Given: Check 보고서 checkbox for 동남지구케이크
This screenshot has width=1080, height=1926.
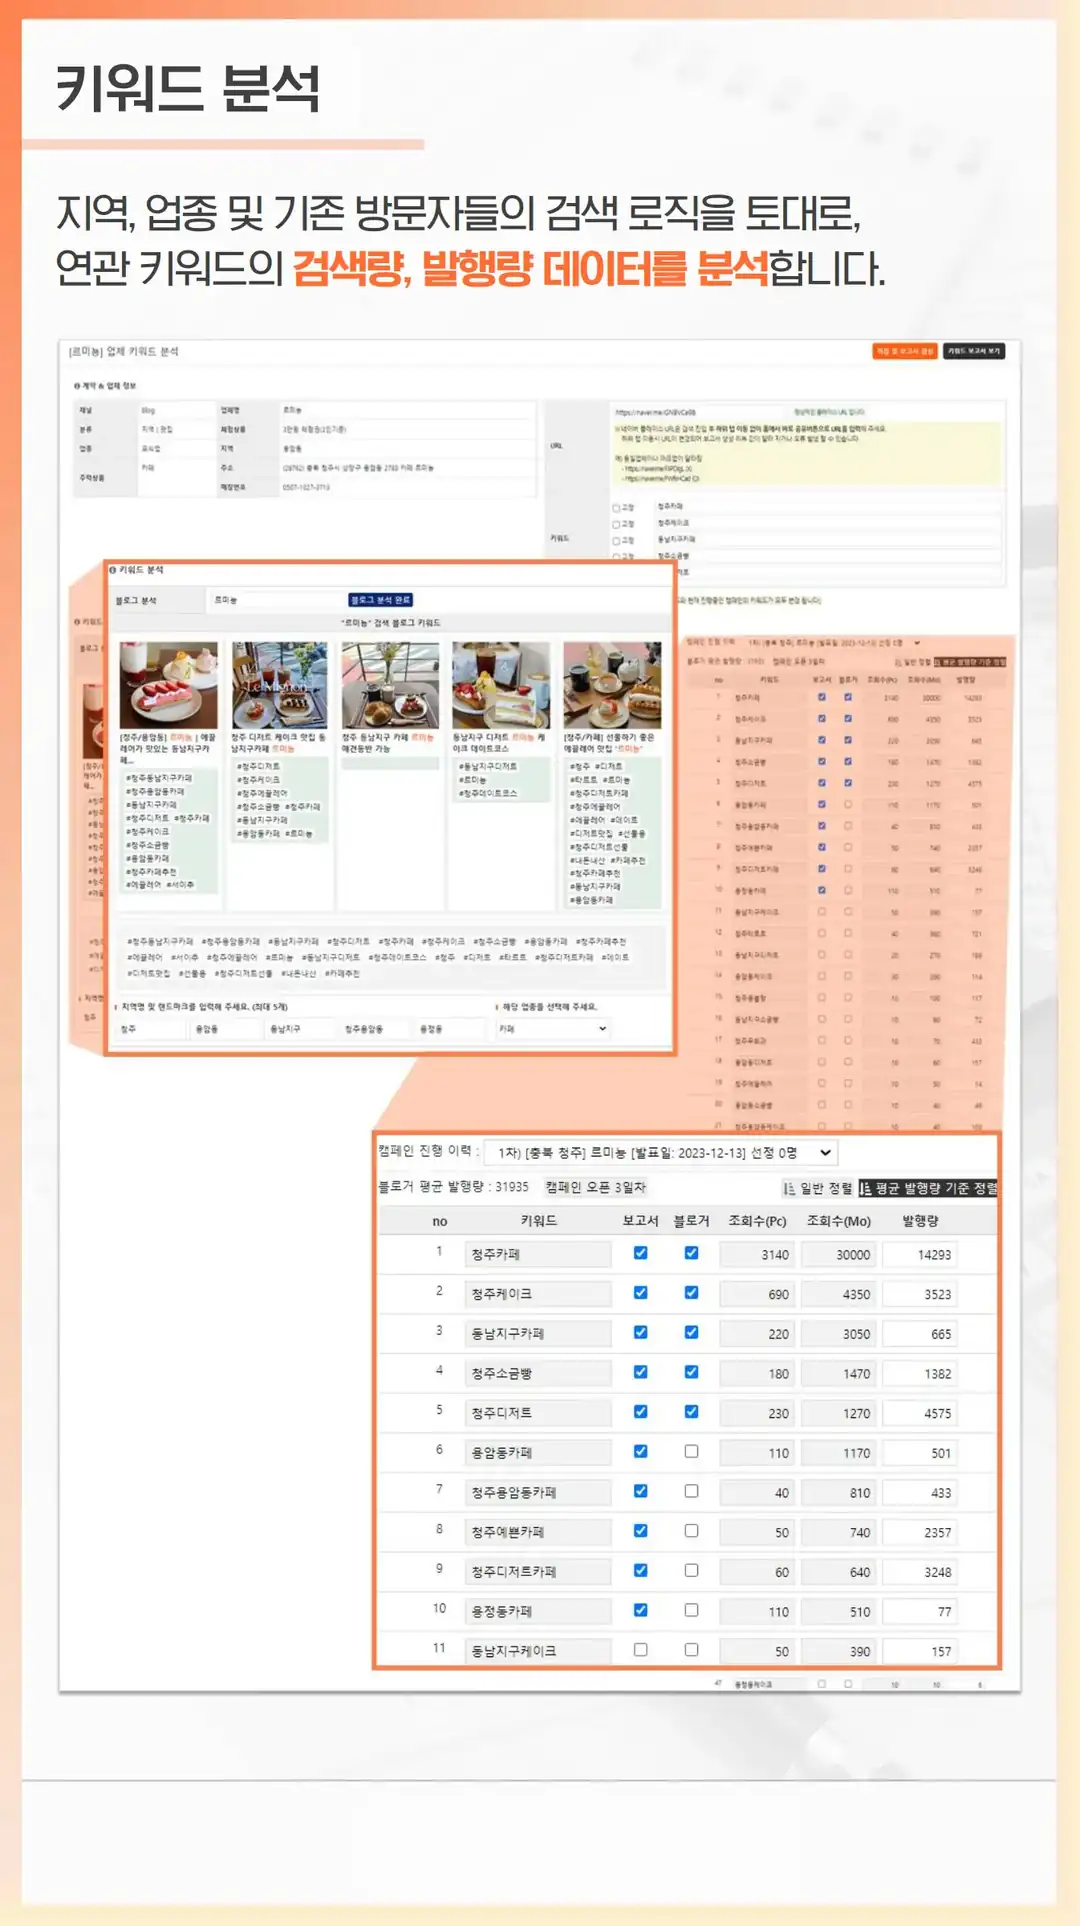Looking at the screenshot, I should pyautogui.click(x=640, y=1650).
